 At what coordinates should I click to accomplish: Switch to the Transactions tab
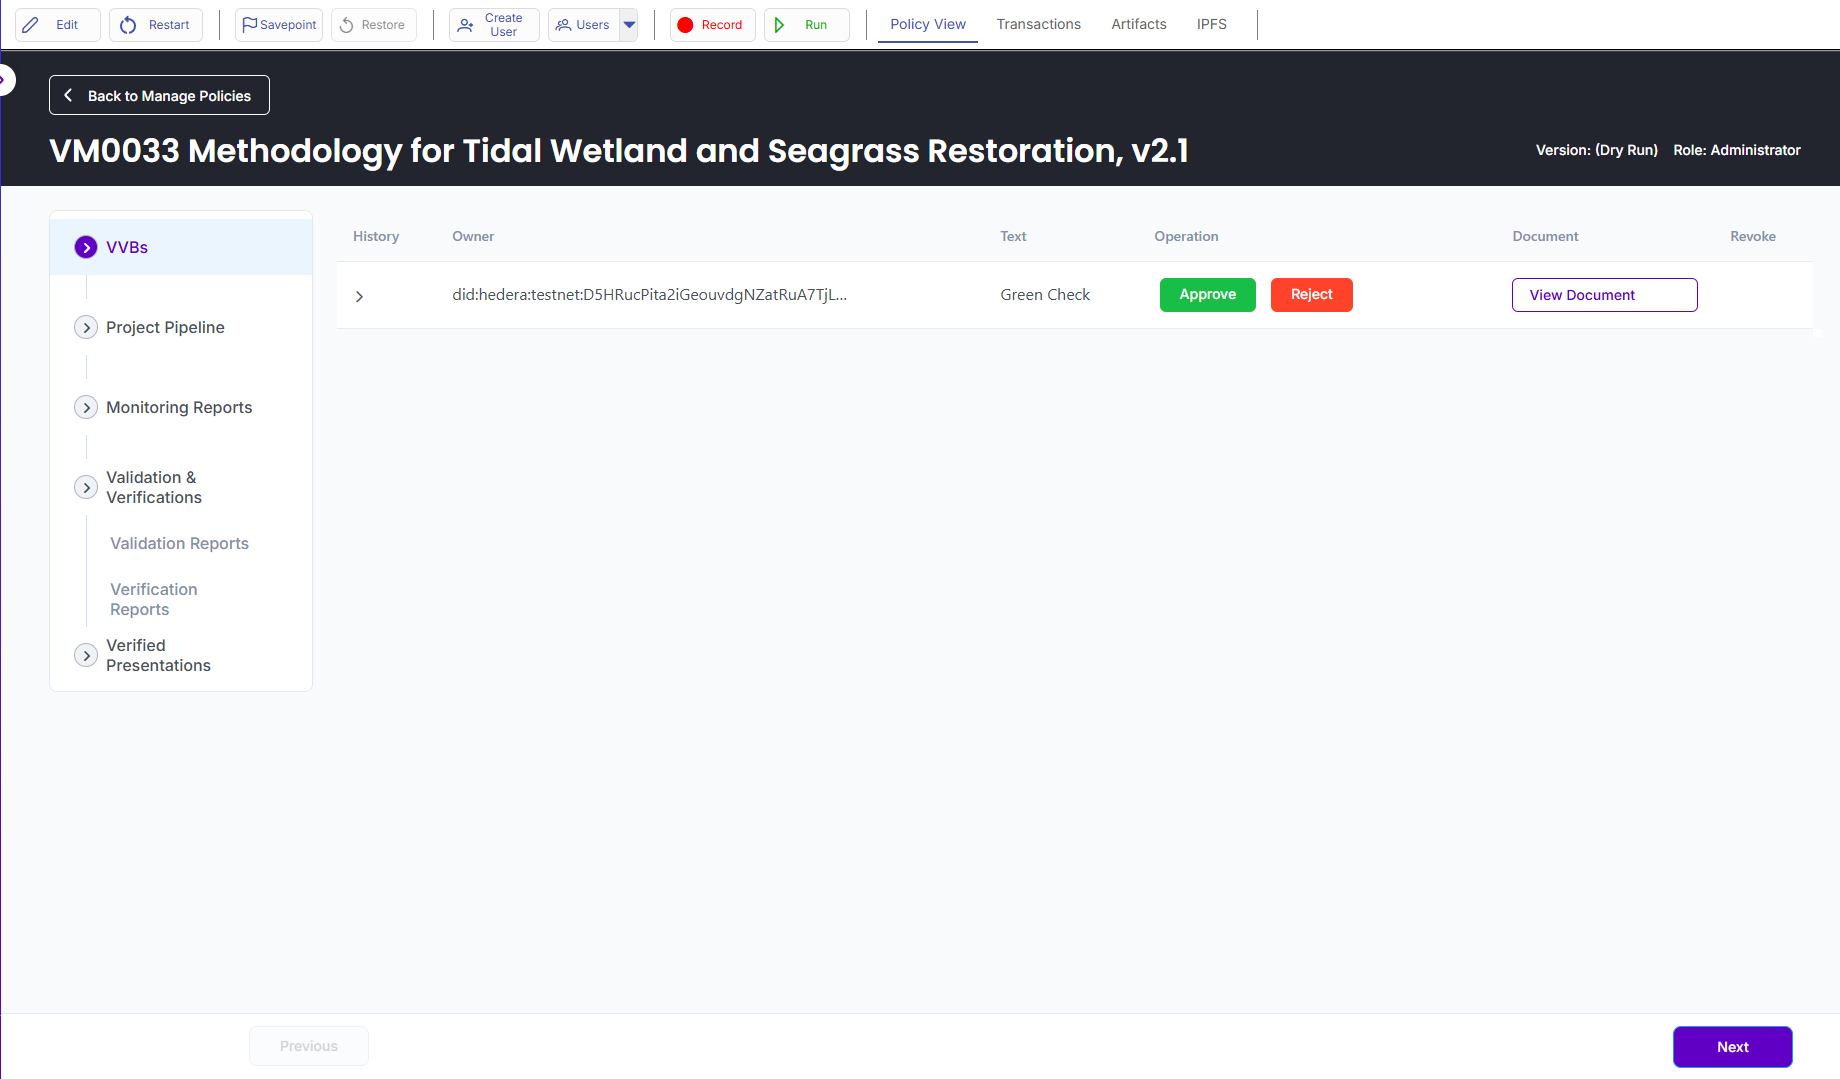click(x=1038, y=24)
